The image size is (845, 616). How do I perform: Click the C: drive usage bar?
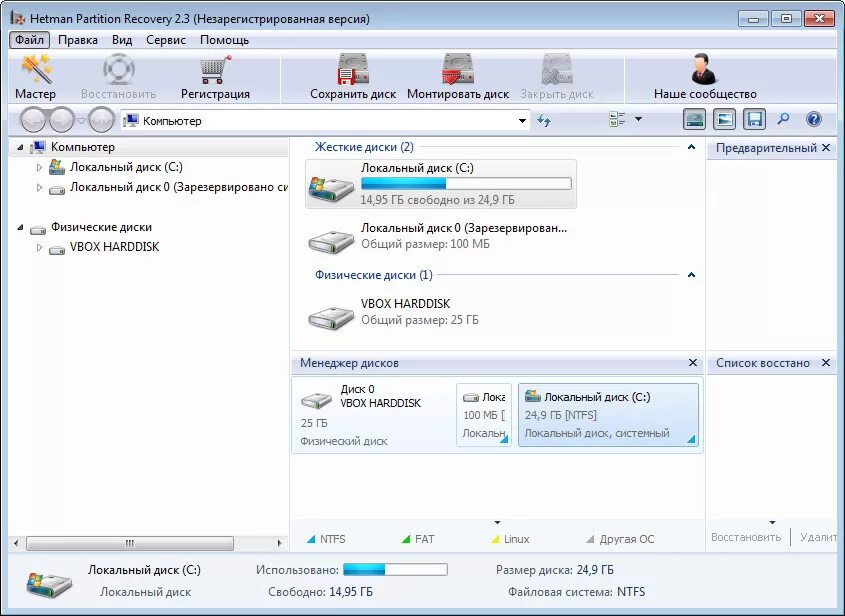click(466, 184)
